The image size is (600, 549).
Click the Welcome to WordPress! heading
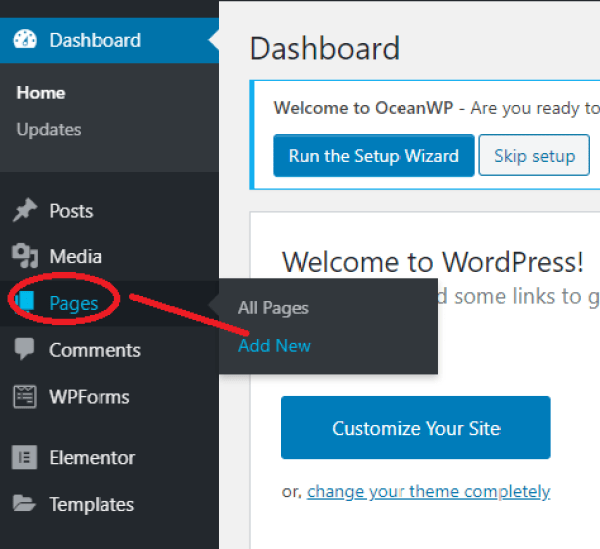click(433, 262)
